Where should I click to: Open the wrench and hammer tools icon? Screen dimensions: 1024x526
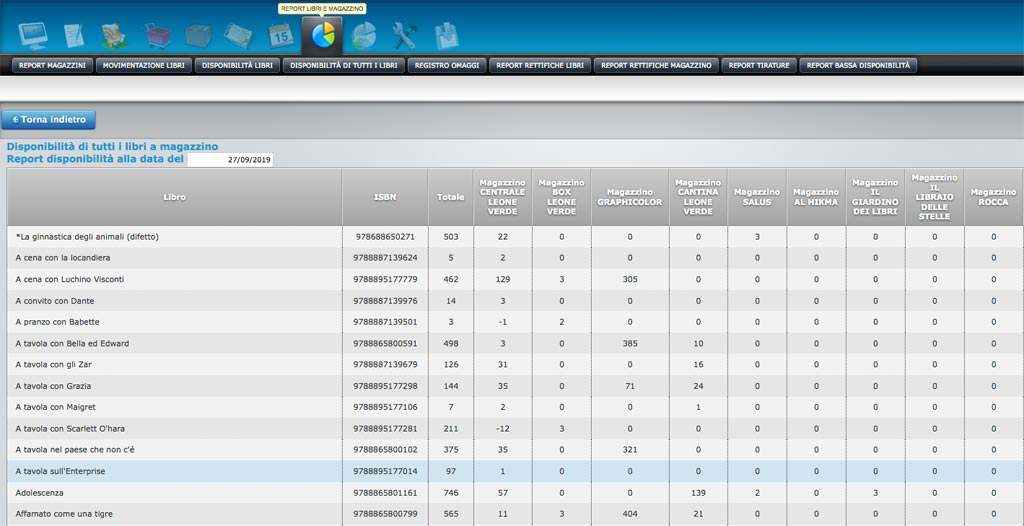404,36
